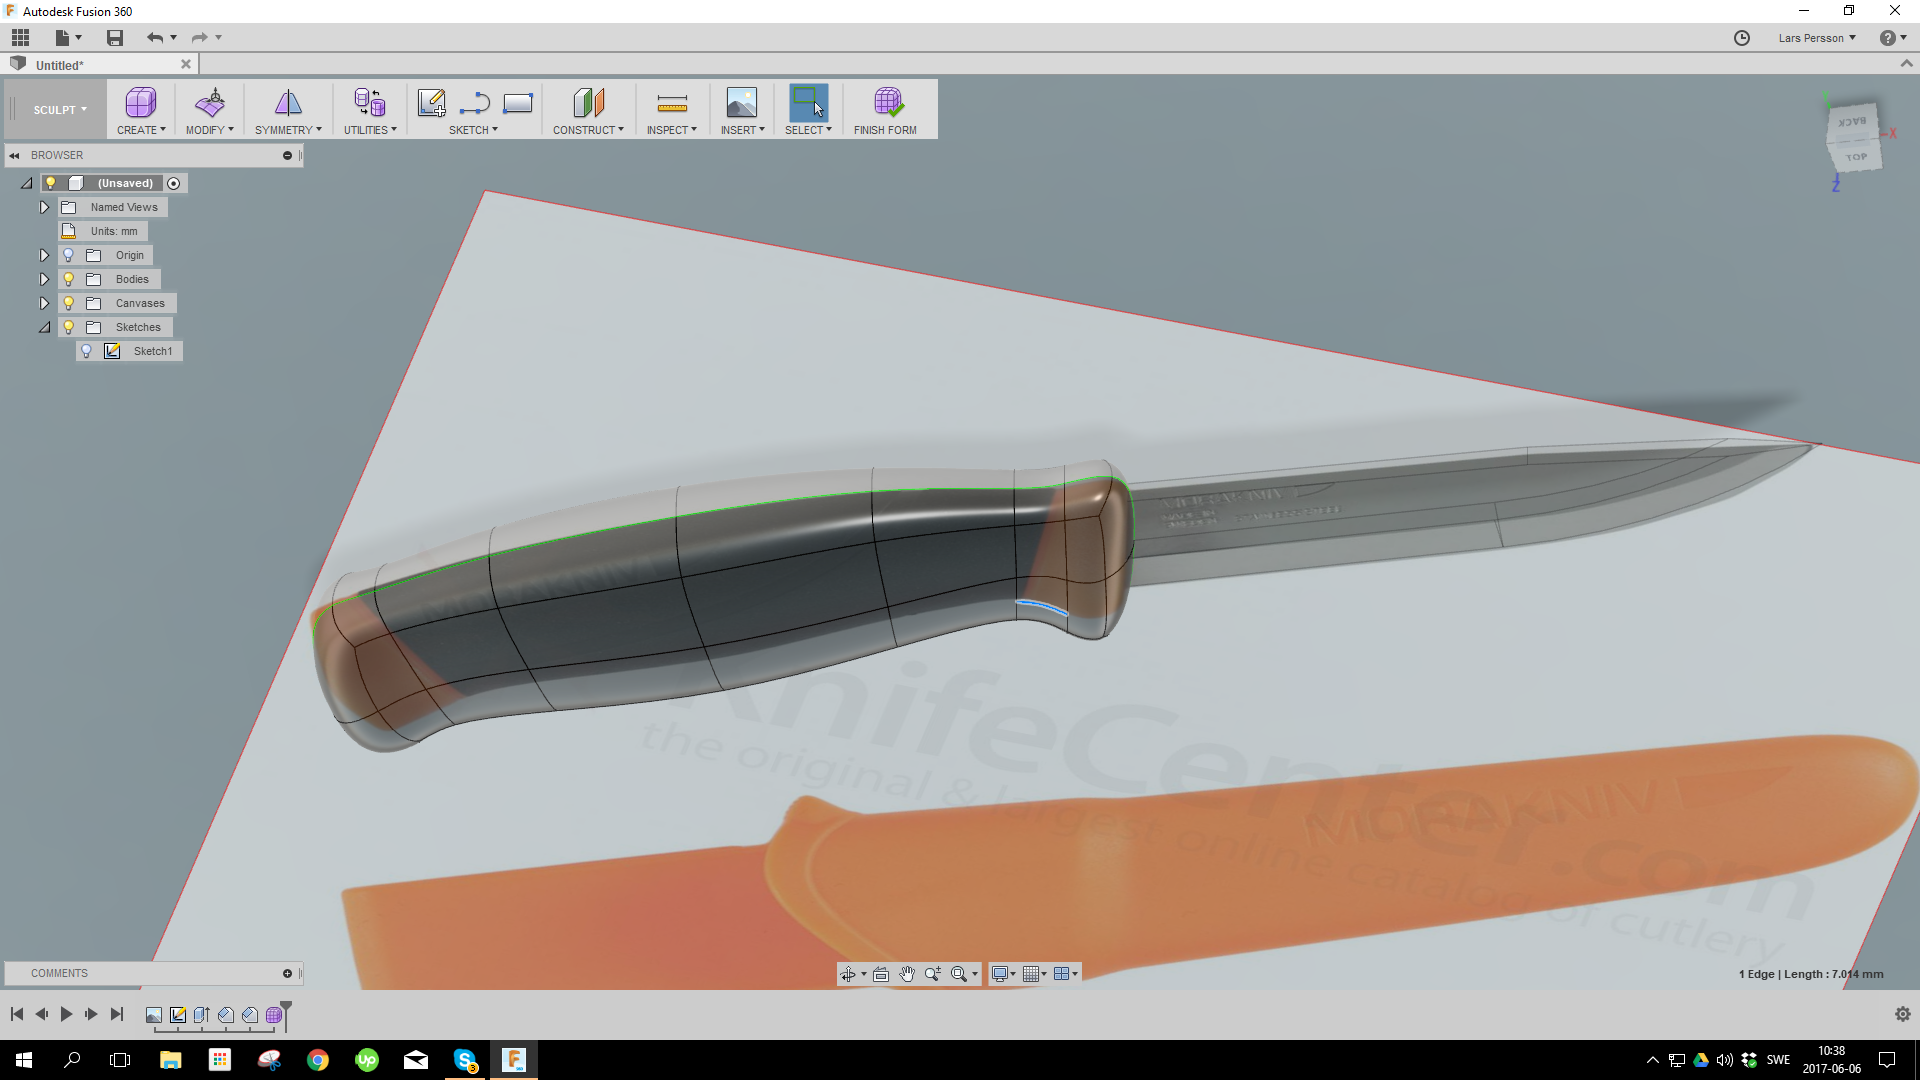Click the Finish Form button
The image size is (1920, 1080).
[x=886, y=108]
